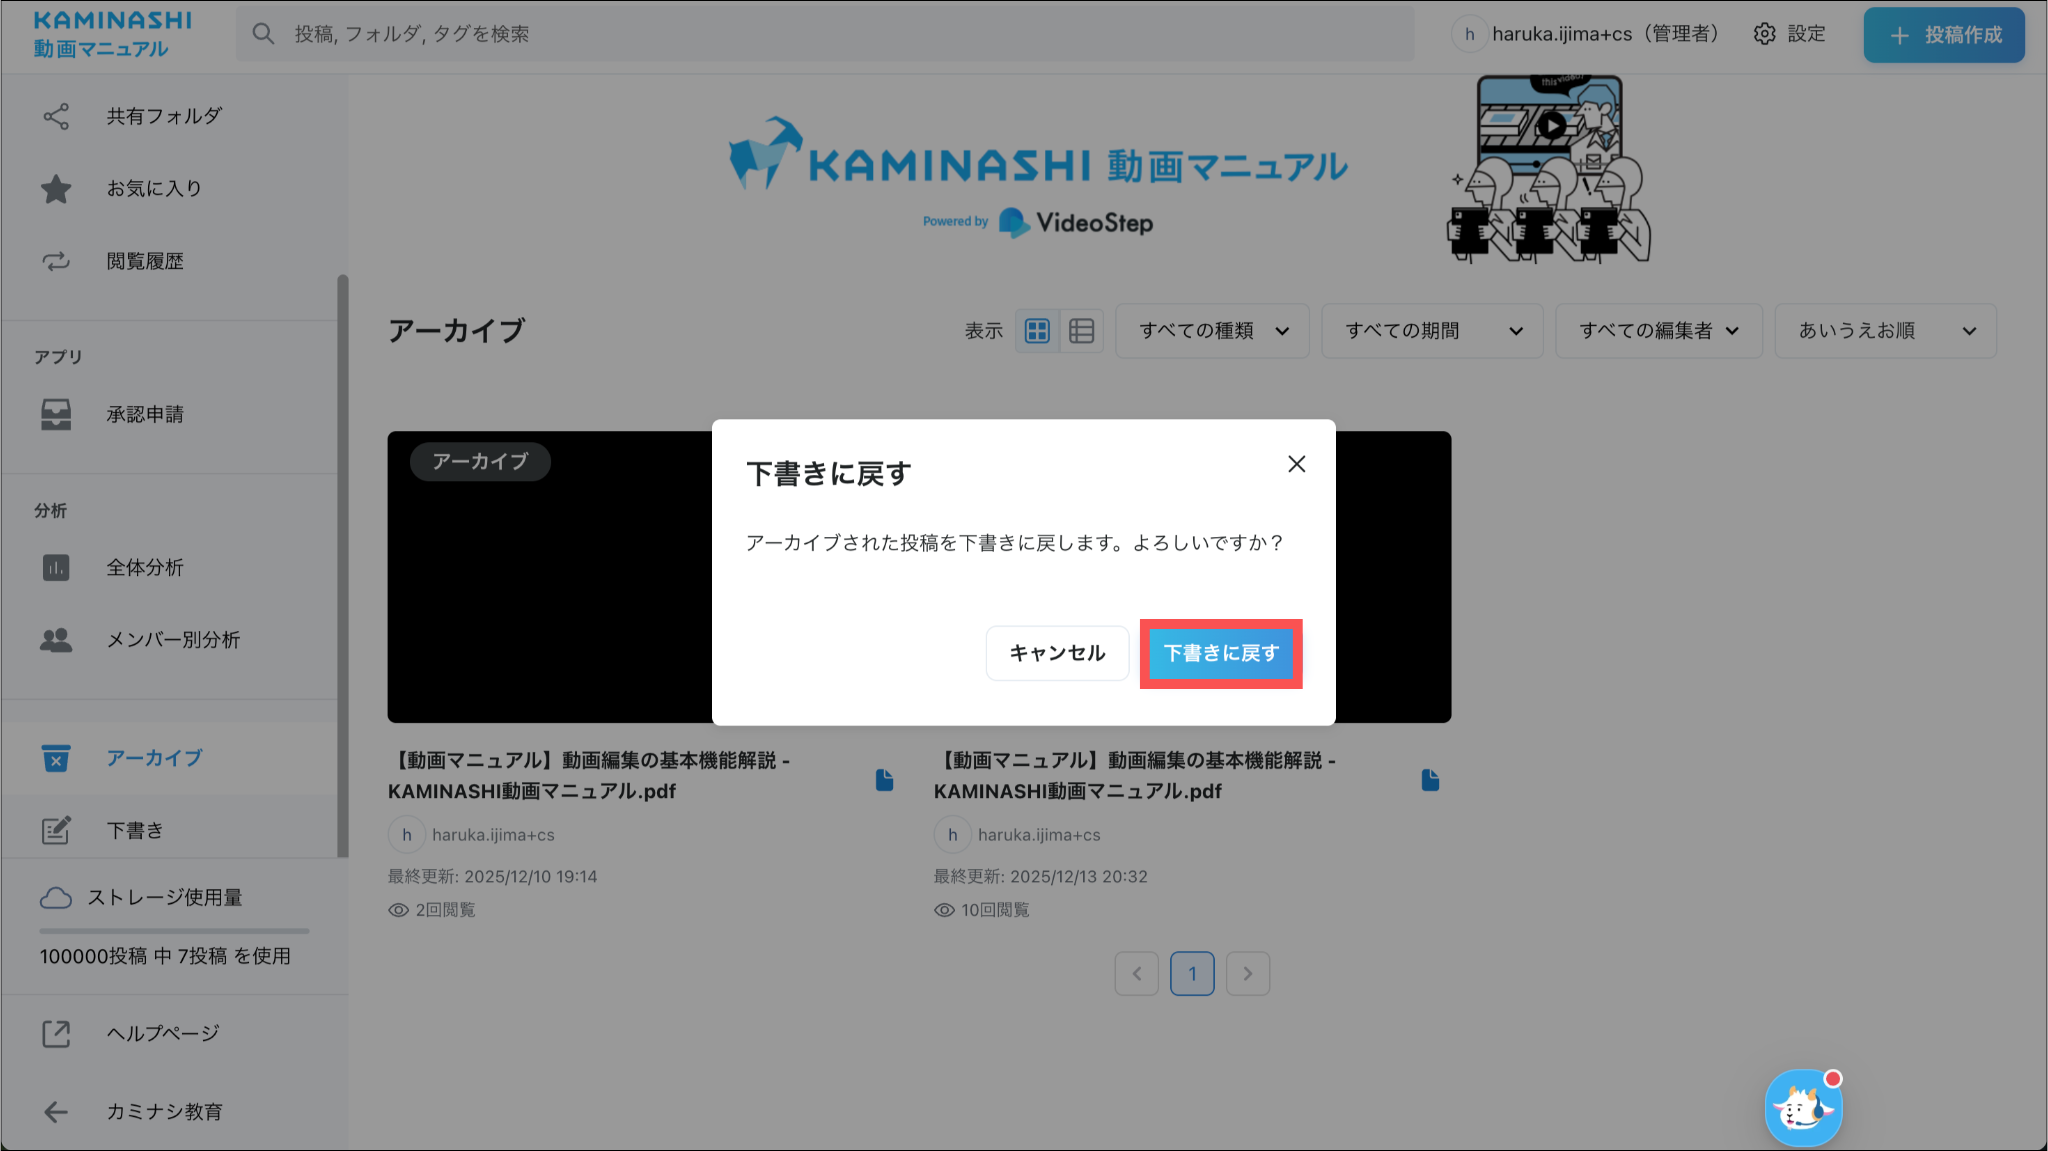Screen dimensions: 2048x1151
Task: Click the キャンセル button
Action: point(1057,653)
